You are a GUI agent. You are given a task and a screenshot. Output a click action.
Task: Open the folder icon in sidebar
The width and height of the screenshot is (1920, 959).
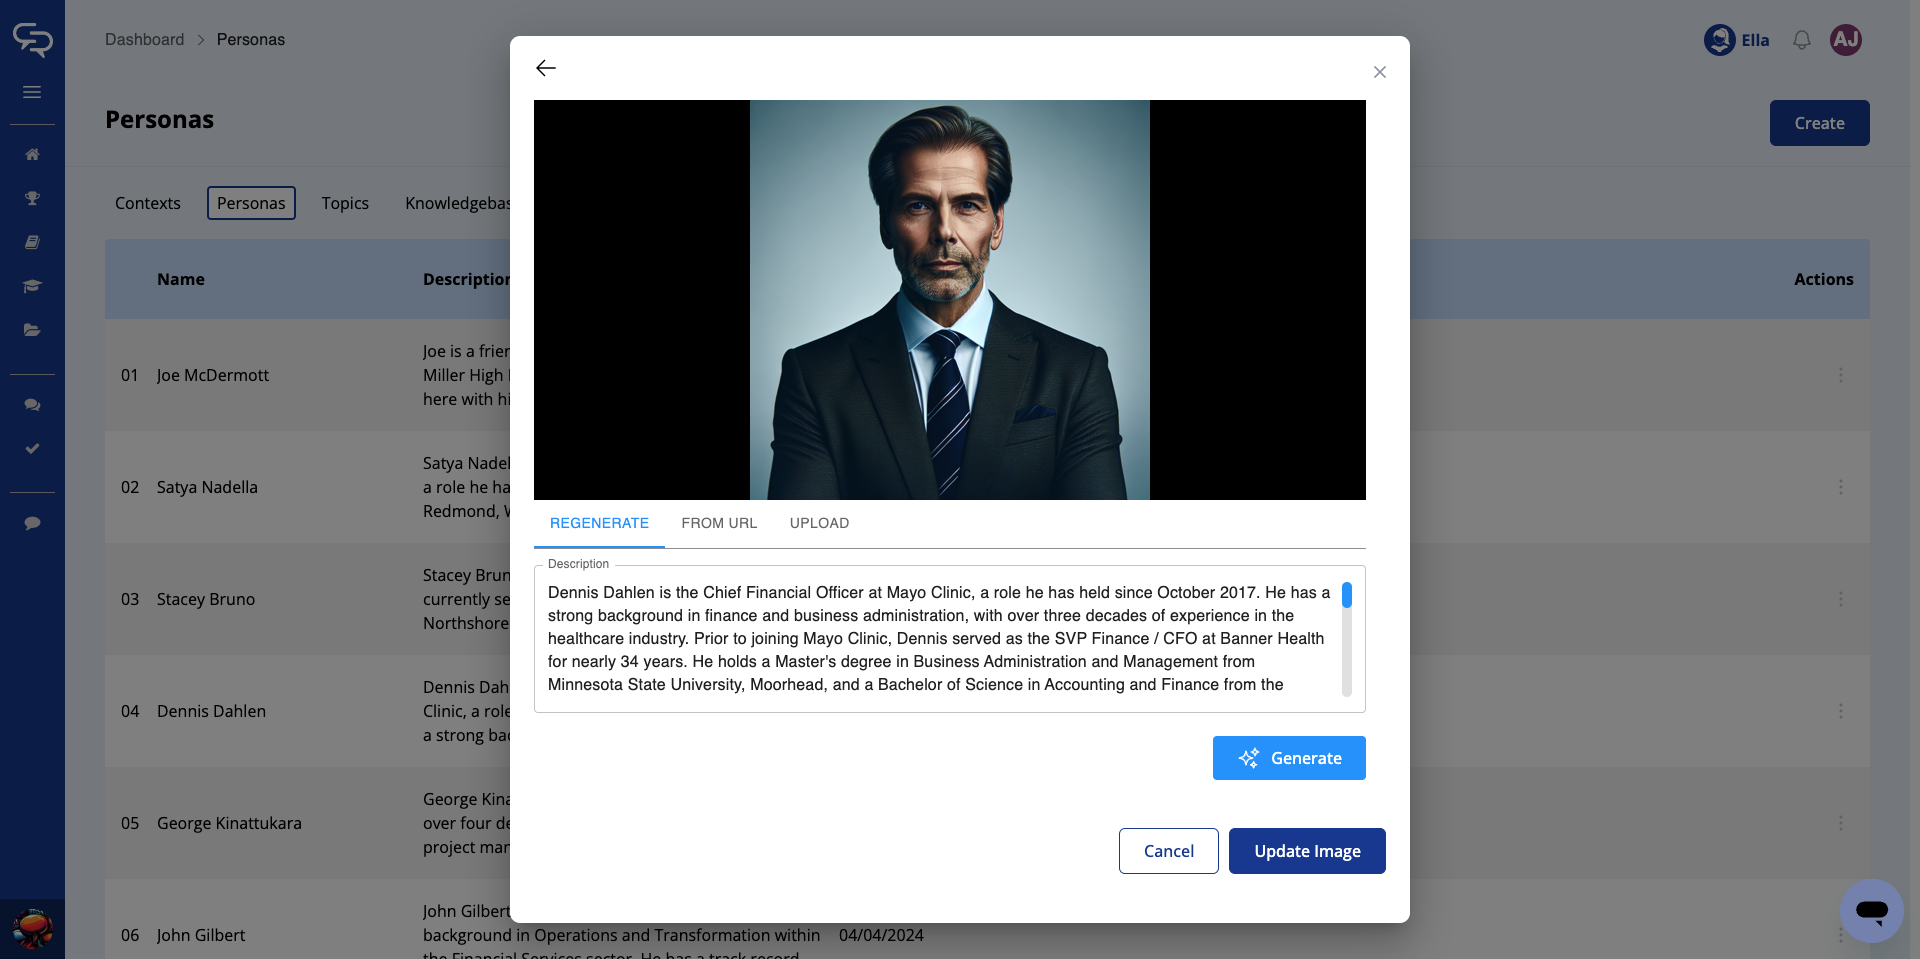[x=32, y=330]
